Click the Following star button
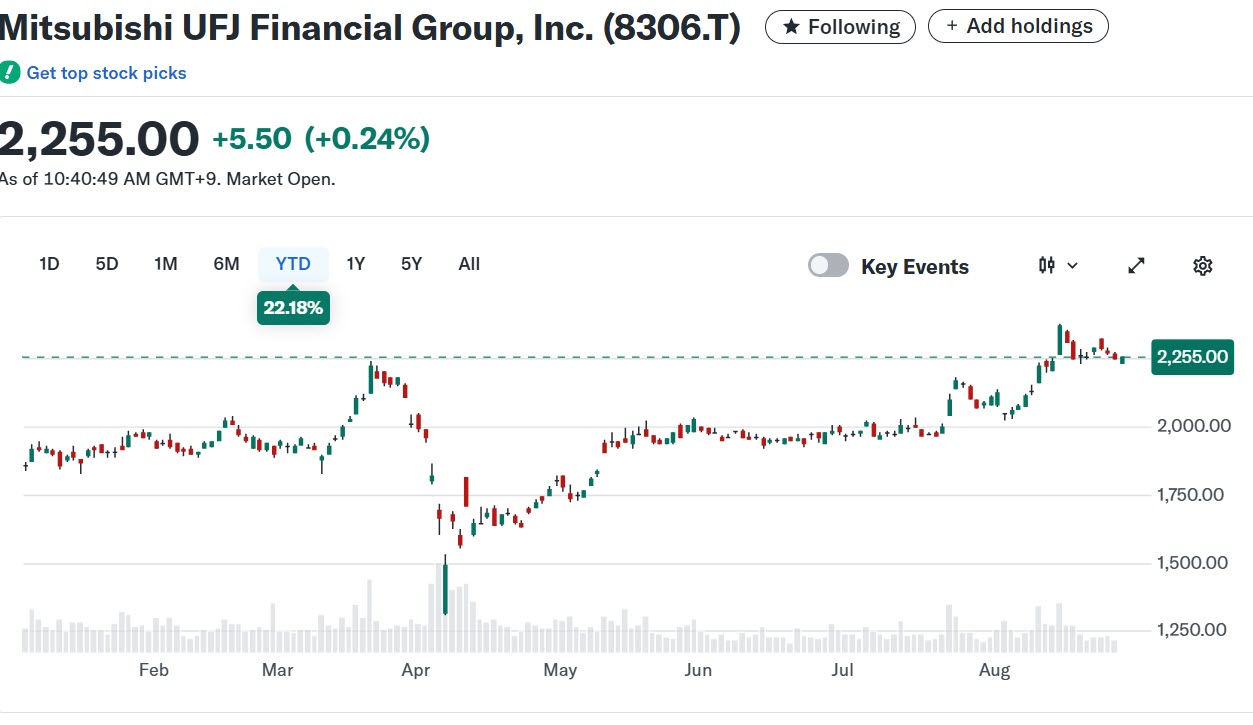This screenshot has height=725, width=1253. (840, 27)
